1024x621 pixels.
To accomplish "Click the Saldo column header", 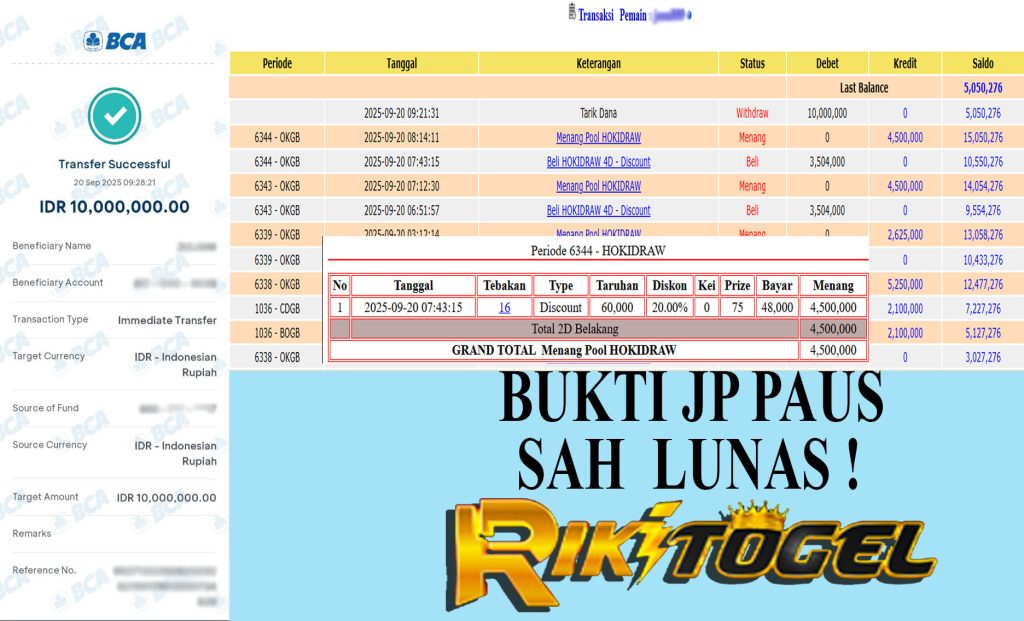I will pos(982,63).
